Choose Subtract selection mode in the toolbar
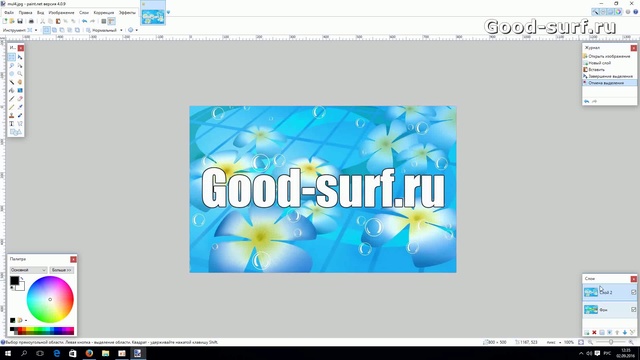The width and height of the screenshot is (640, 360). coord(62,30)
